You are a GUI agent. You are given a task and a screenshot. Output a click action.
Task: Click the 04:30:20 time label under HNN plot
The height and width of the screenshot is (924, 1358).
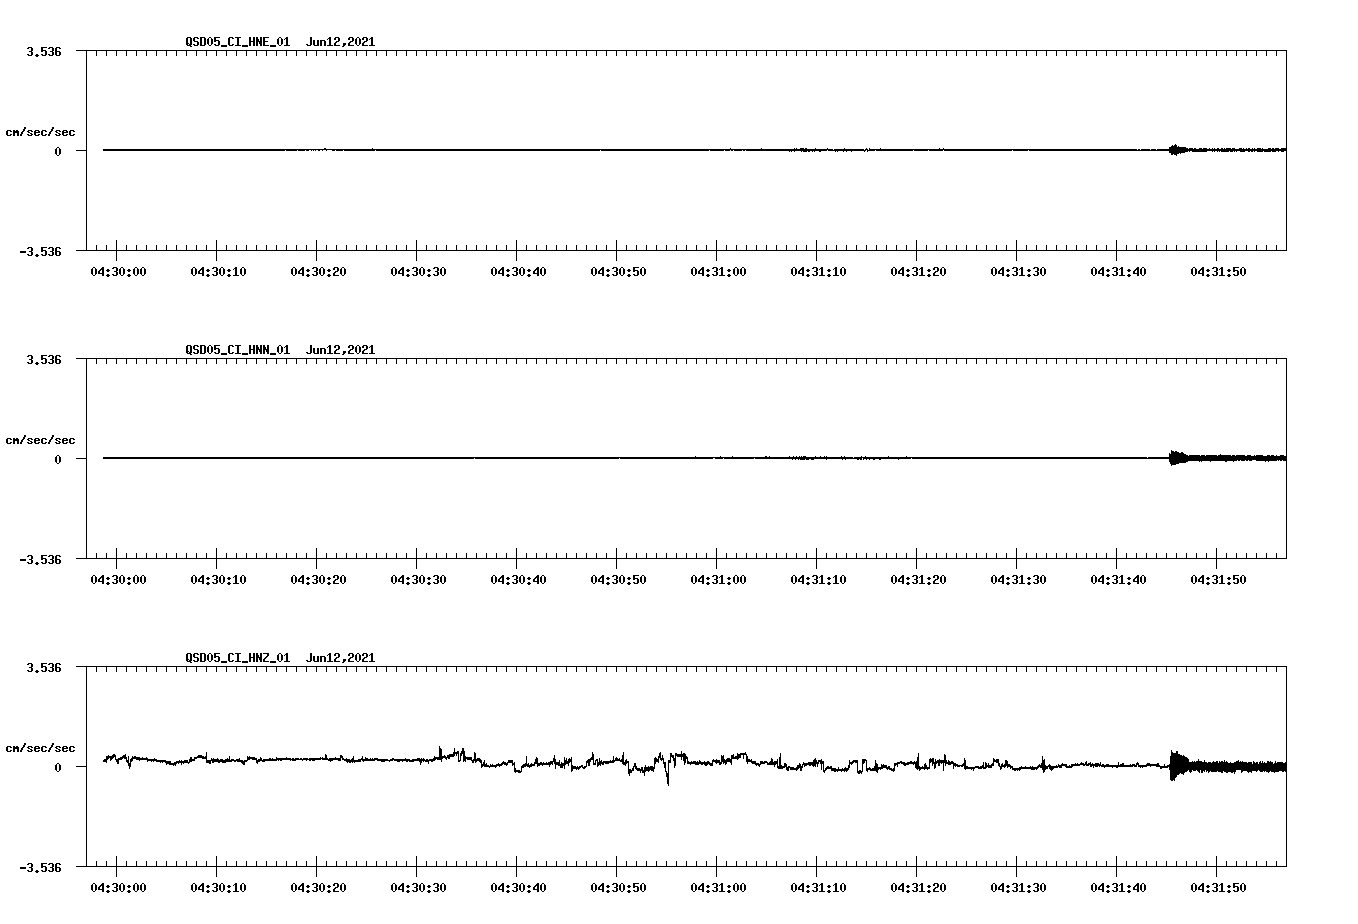coord(318,580)
